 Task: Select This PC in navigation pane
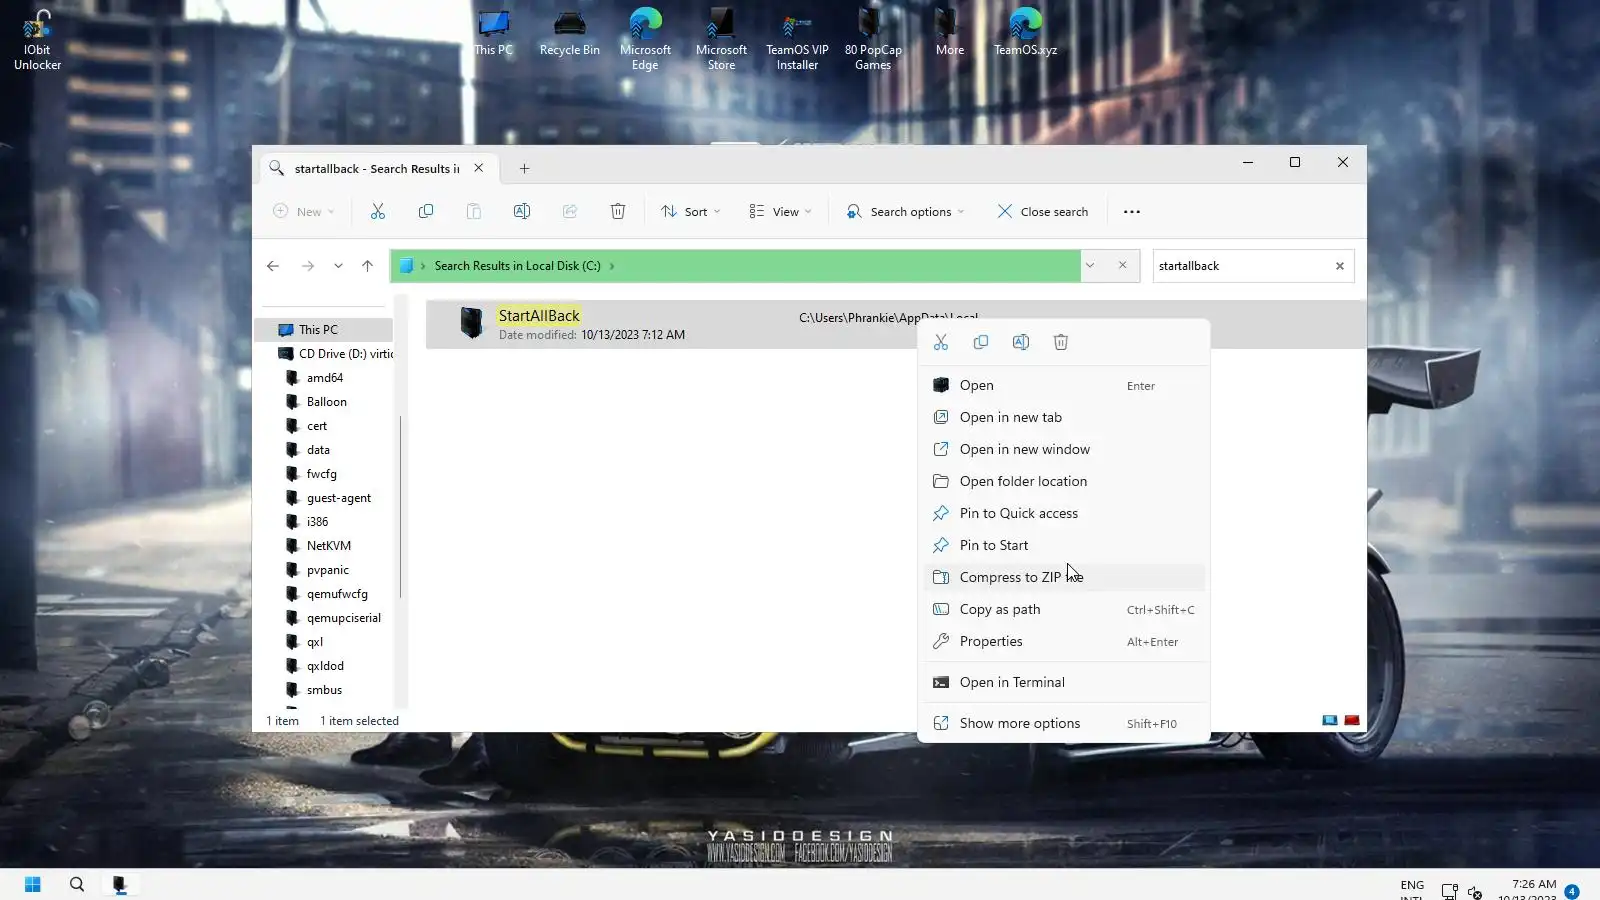coord(324,330)
